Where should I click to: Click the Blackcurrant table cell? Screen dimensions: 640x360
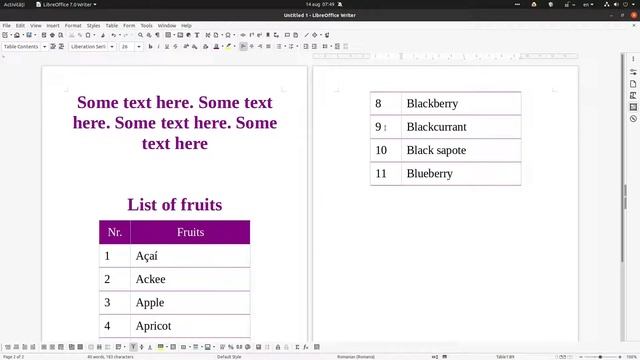461,127
